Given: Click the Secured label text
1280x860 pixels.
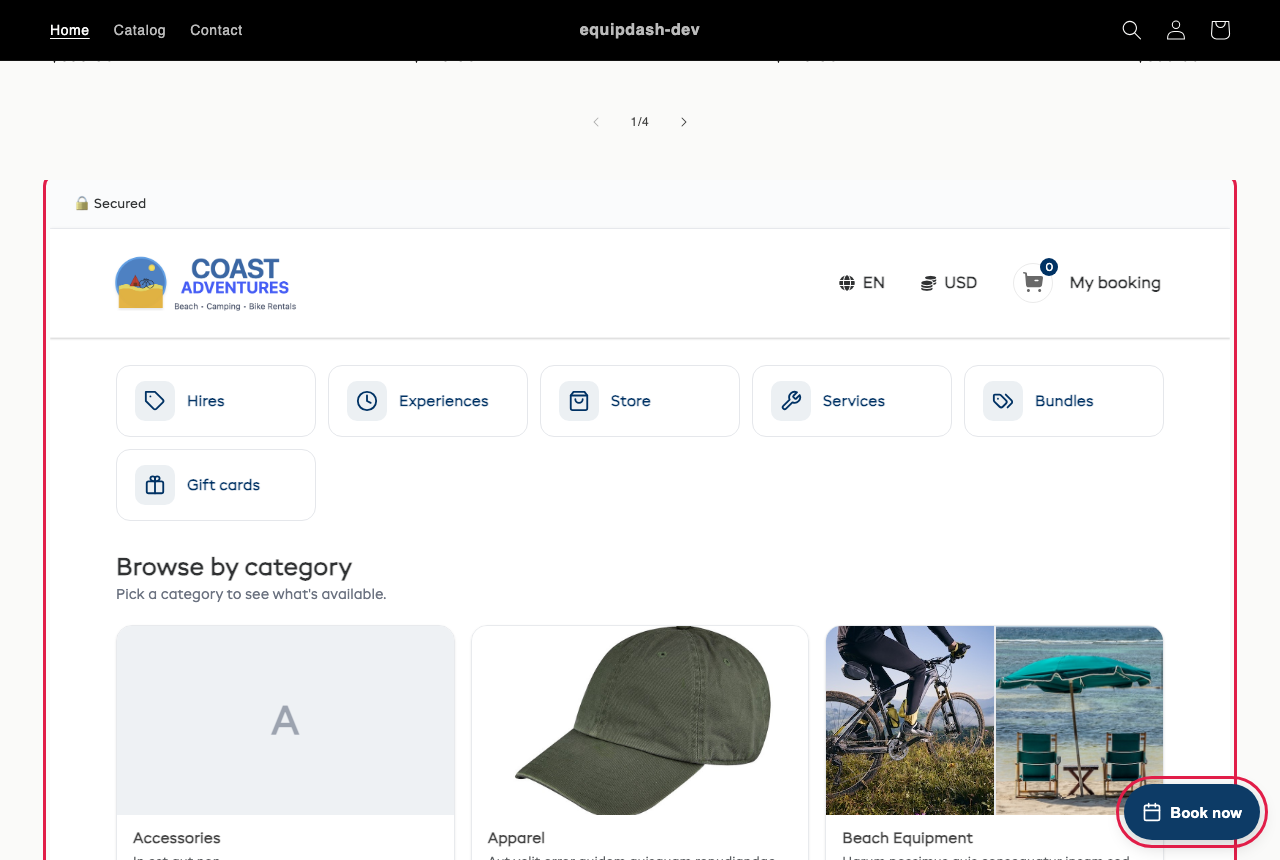Looking at the screenshot, I should (x=120, y=203).
